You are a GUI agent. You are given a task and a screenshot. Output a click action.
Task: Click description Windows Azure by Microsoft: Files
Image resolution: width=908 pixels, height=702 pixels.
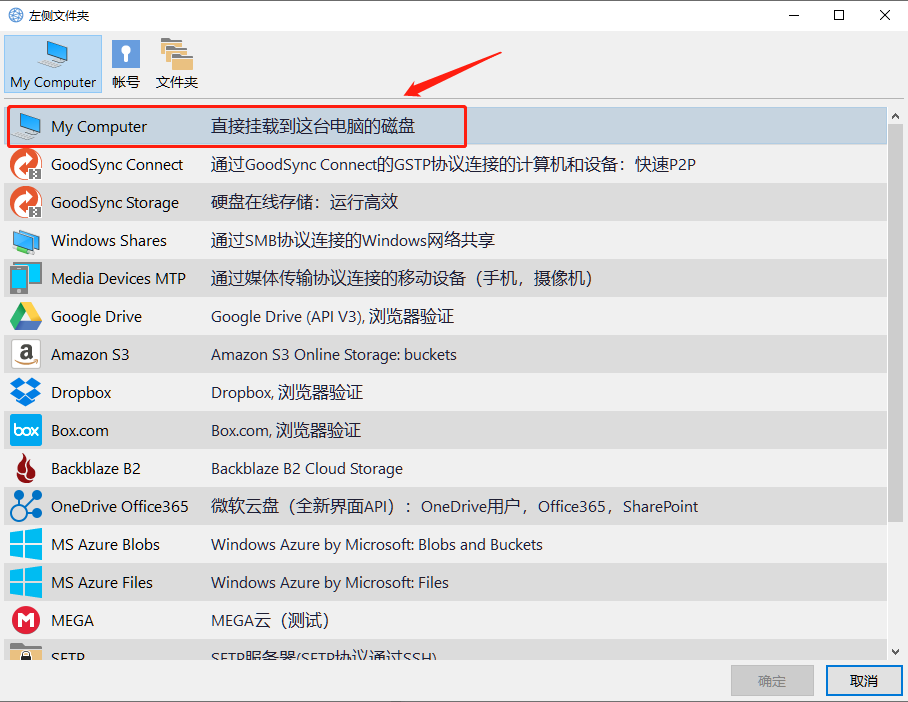click(330, 583)
